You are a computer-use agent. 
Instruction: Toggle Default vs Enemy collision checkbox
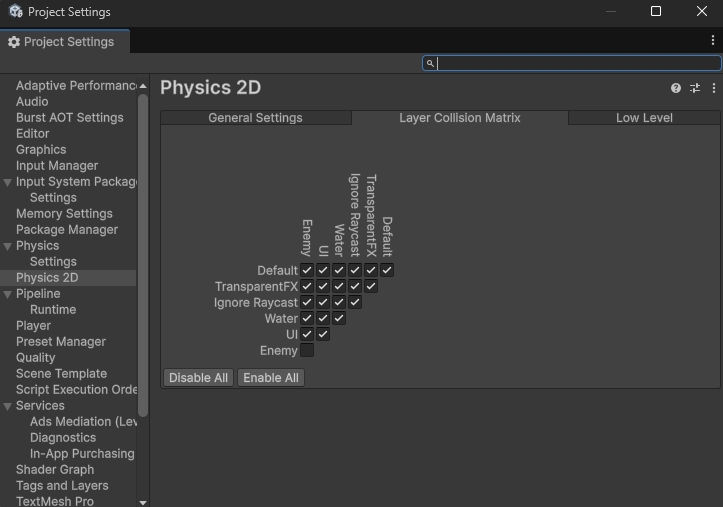307,270
